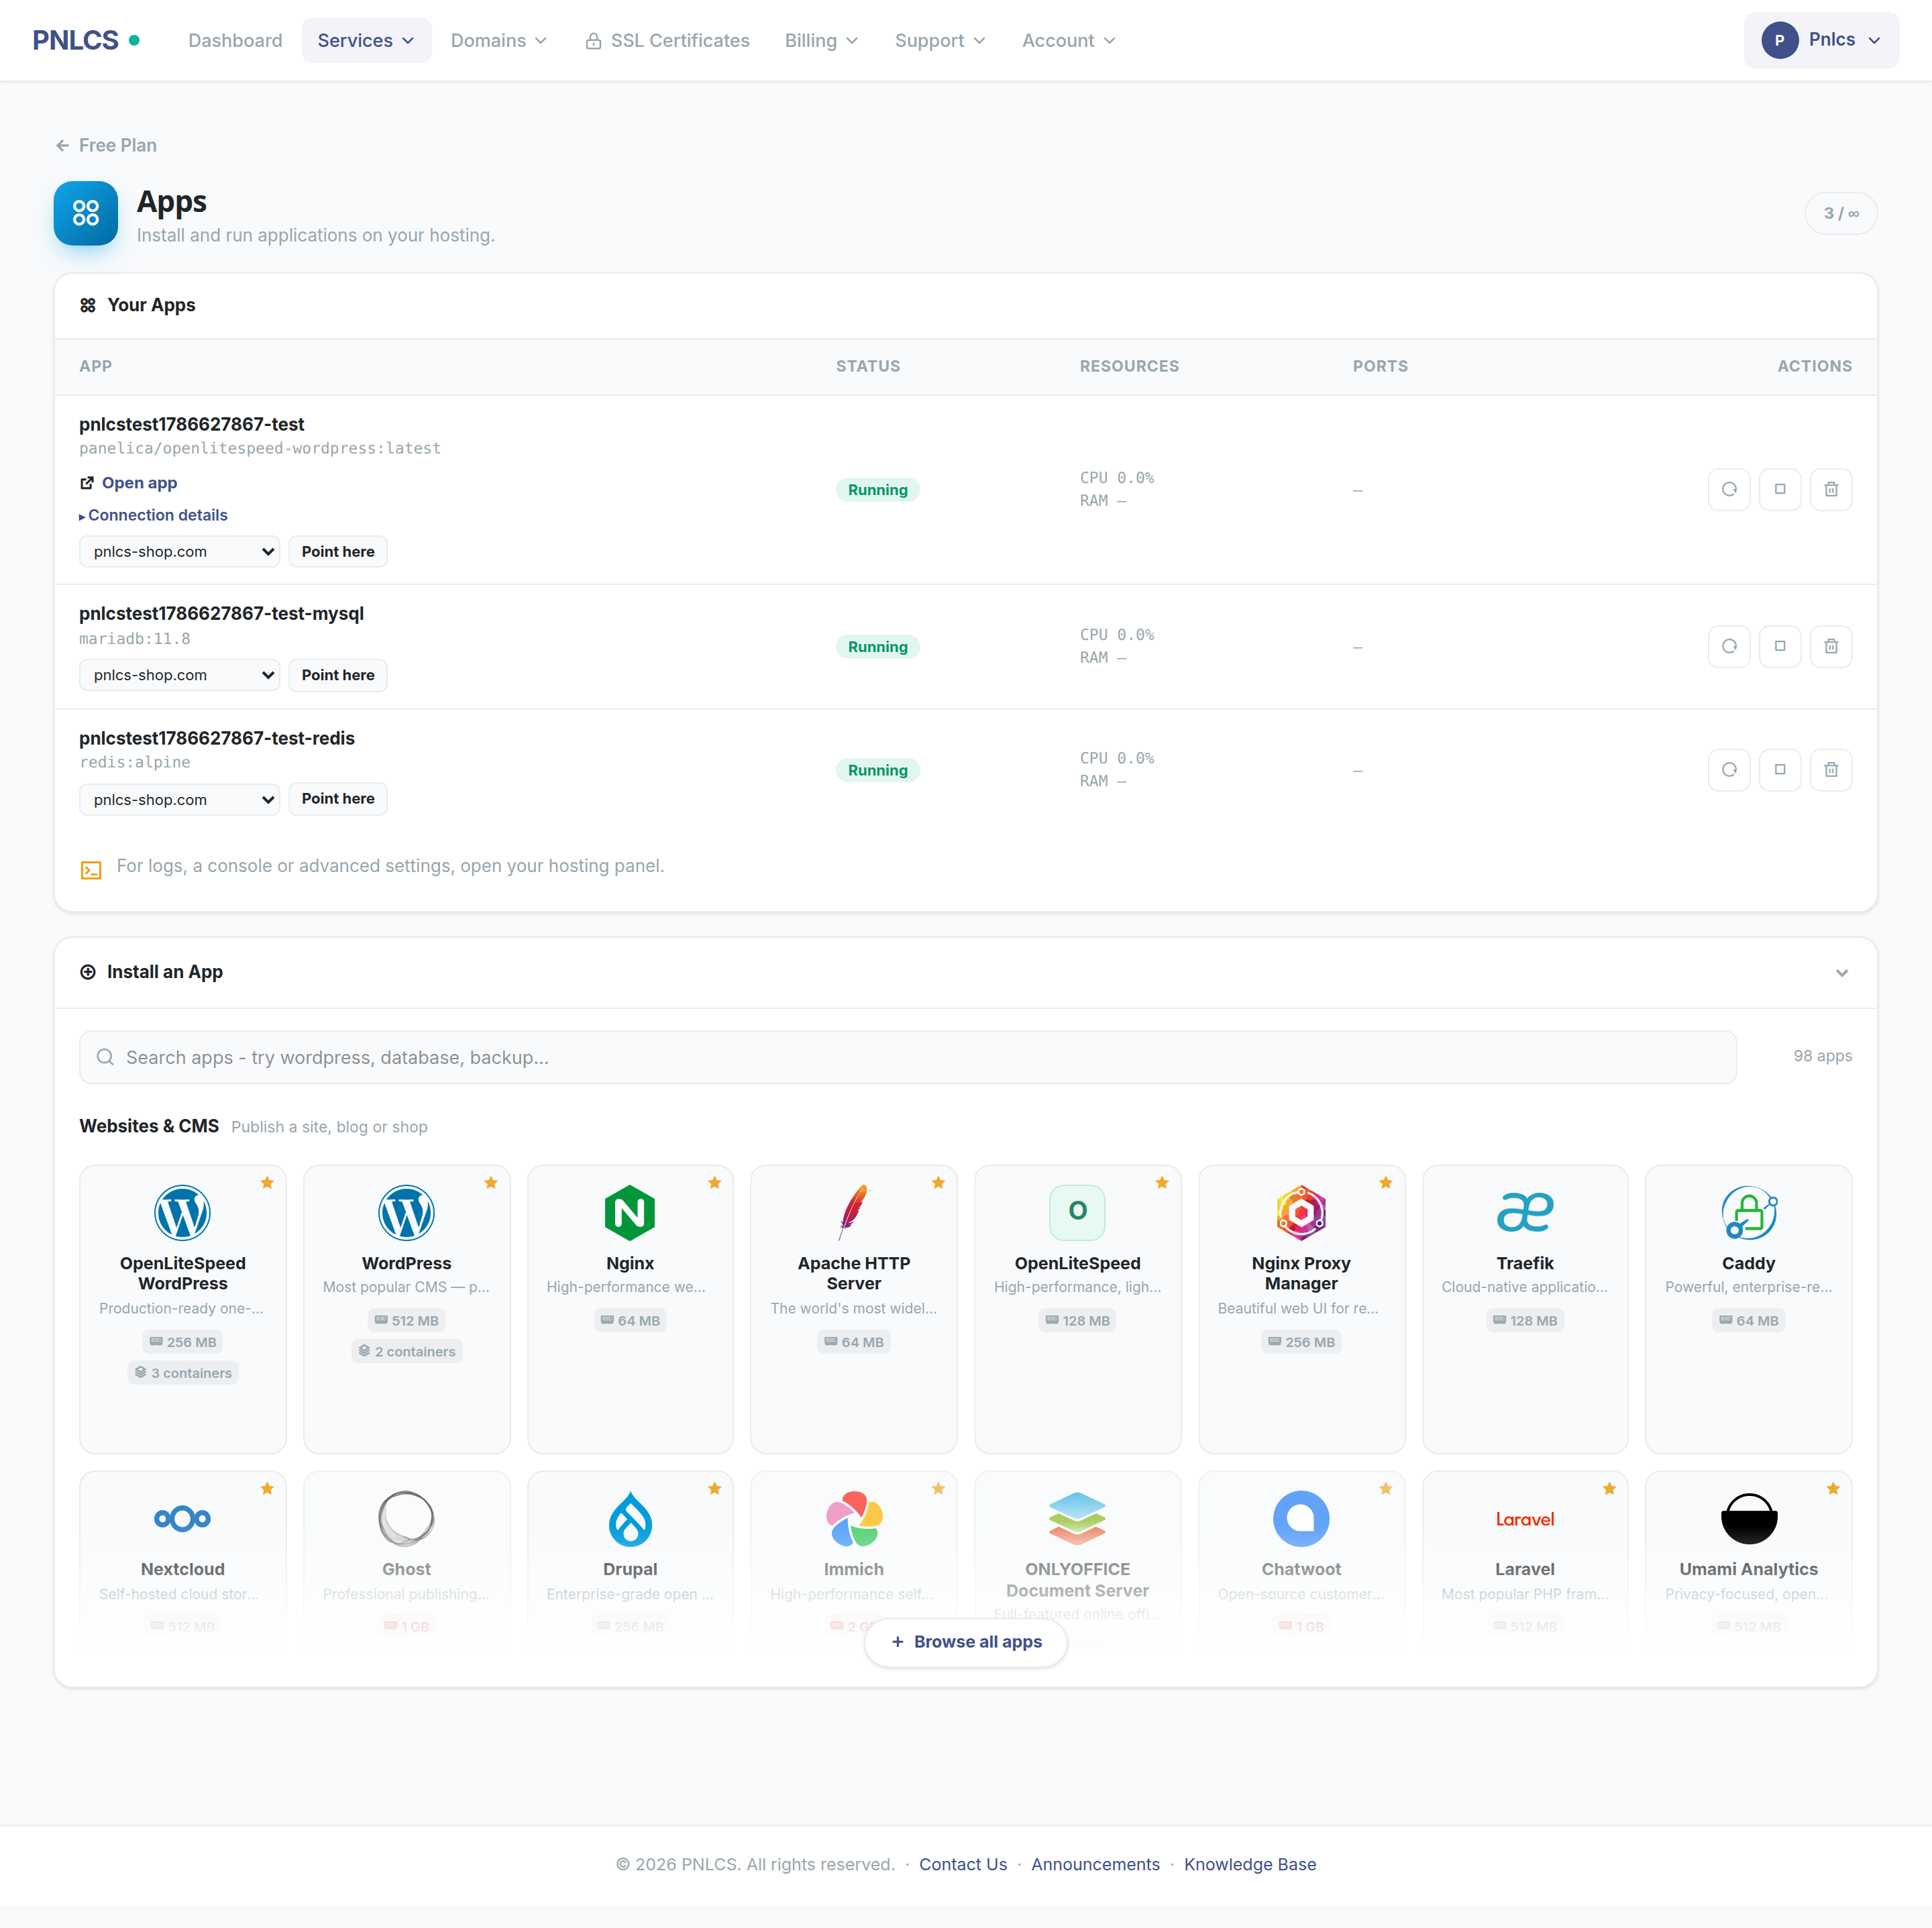Pick the Nginx app card
Image resolution: width=1932 pixels, height=1928 pixels.
point(630,1309)
